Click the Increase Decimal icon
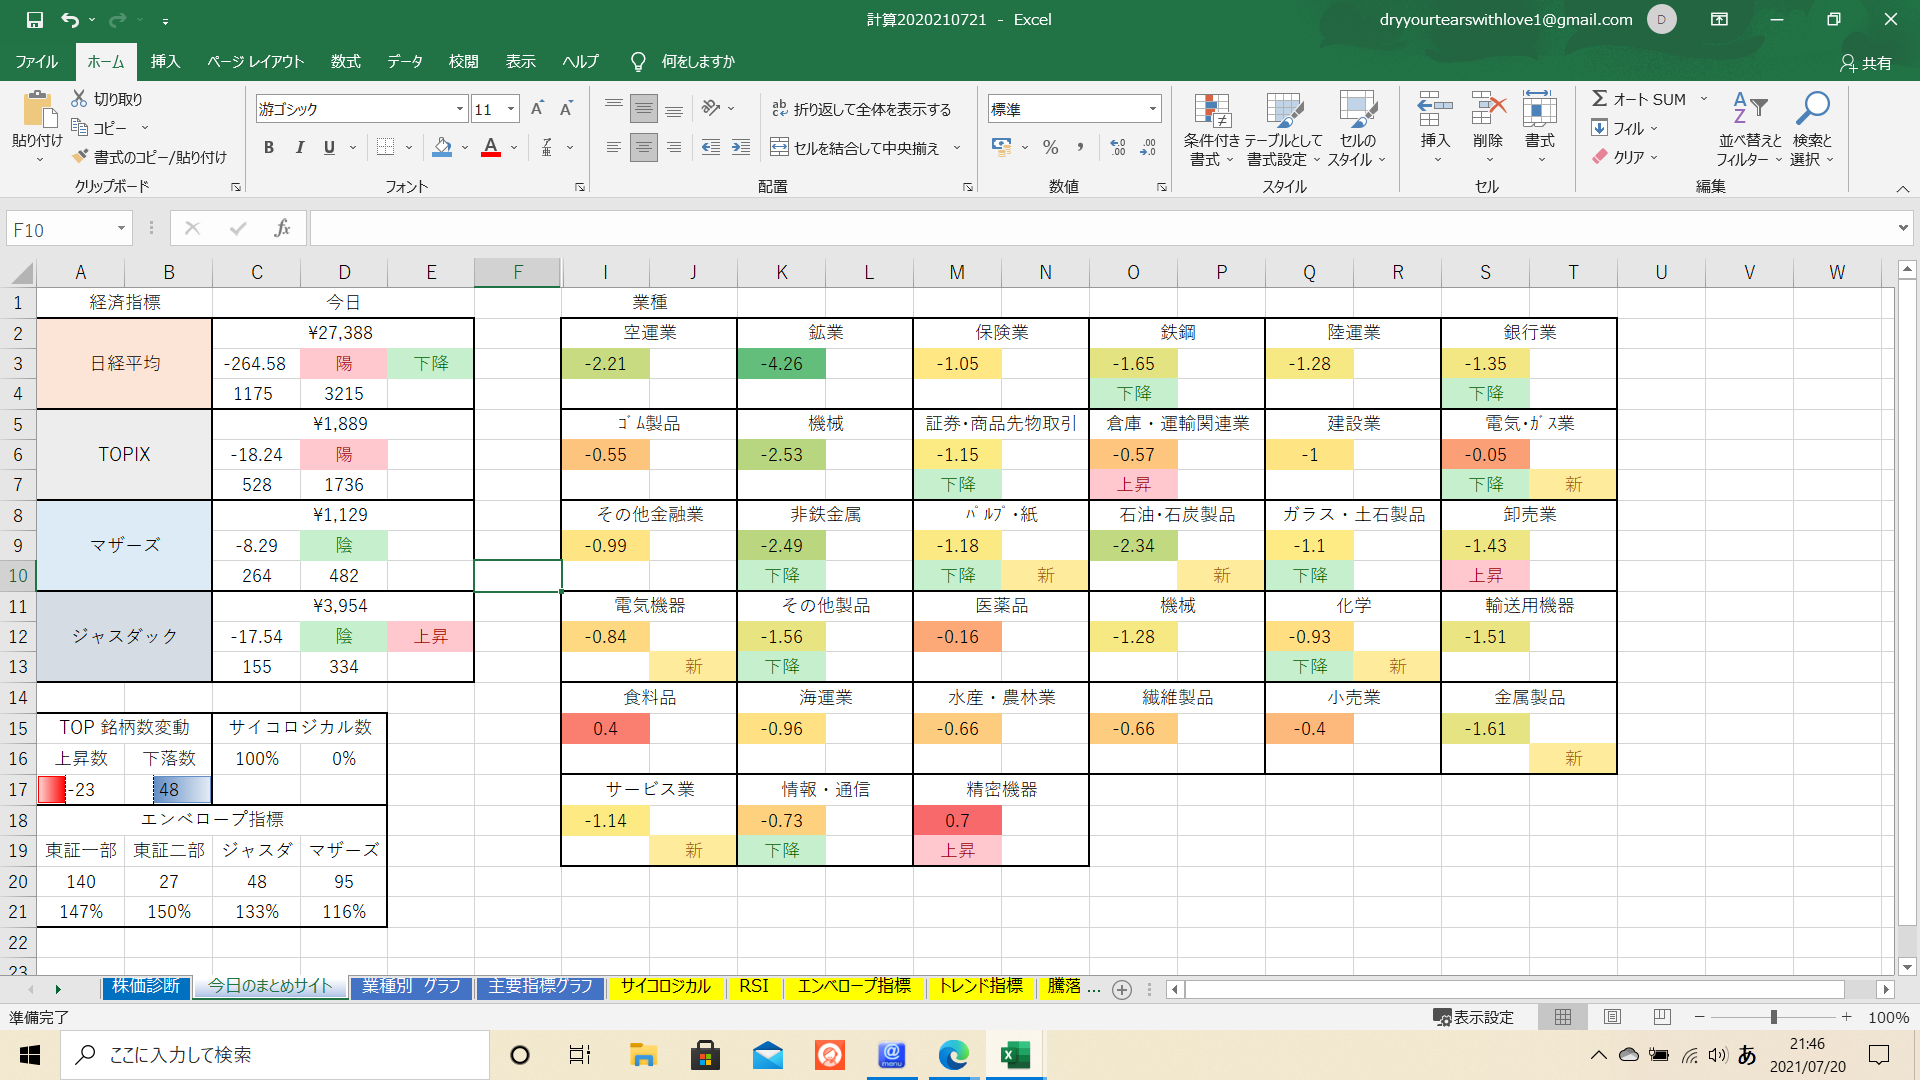The image size is (1920, 1080). [x=1118, y=147]
